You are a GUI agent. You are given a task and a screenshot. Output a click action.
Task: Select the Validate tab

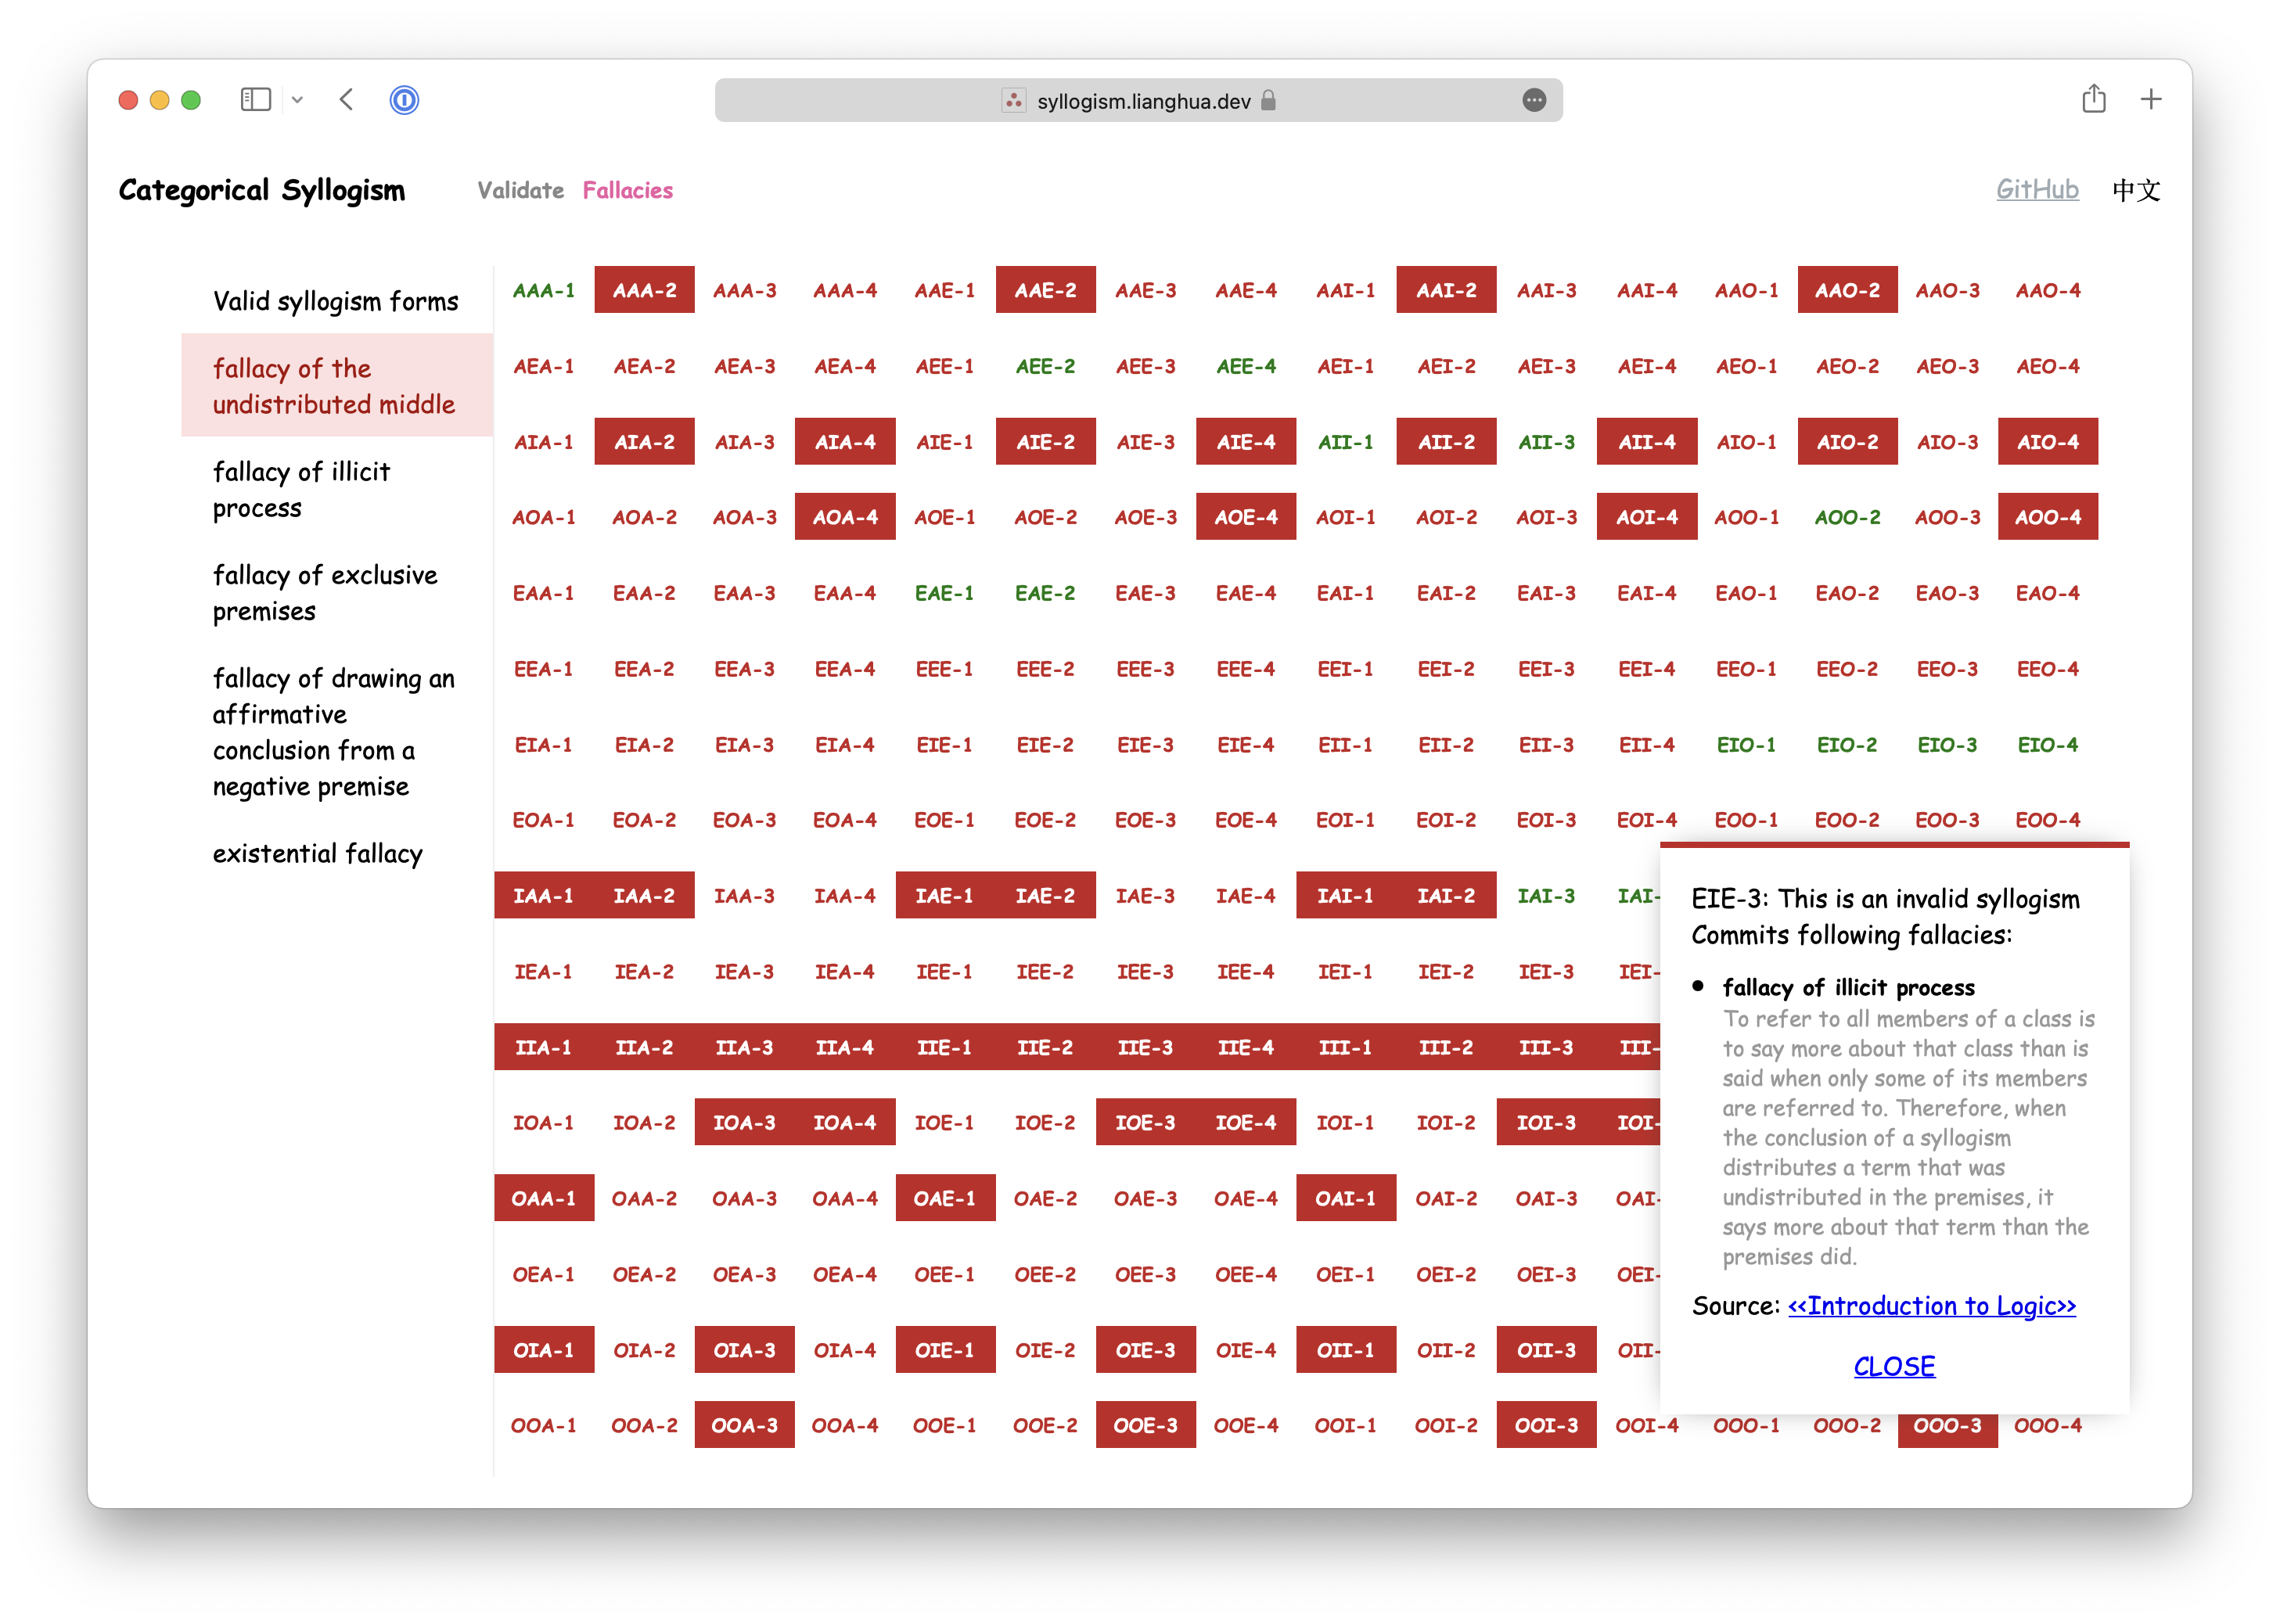pyautogui.click(x=519, y=190)
